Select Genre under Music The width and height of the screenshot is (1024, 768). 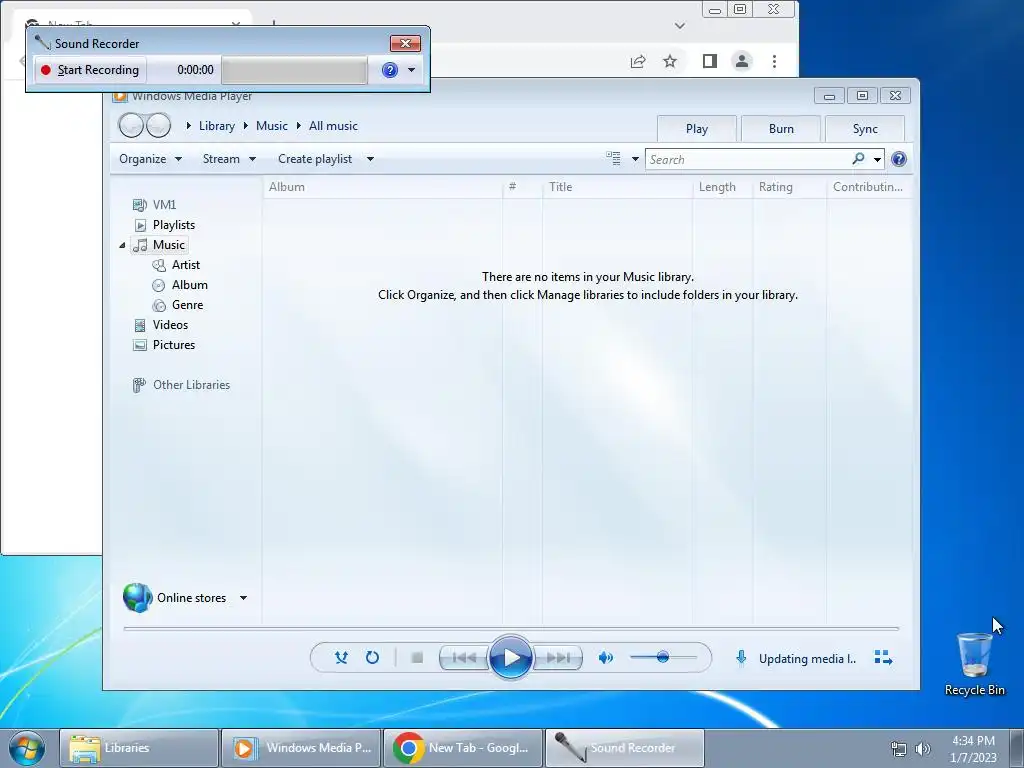[178, 305]
